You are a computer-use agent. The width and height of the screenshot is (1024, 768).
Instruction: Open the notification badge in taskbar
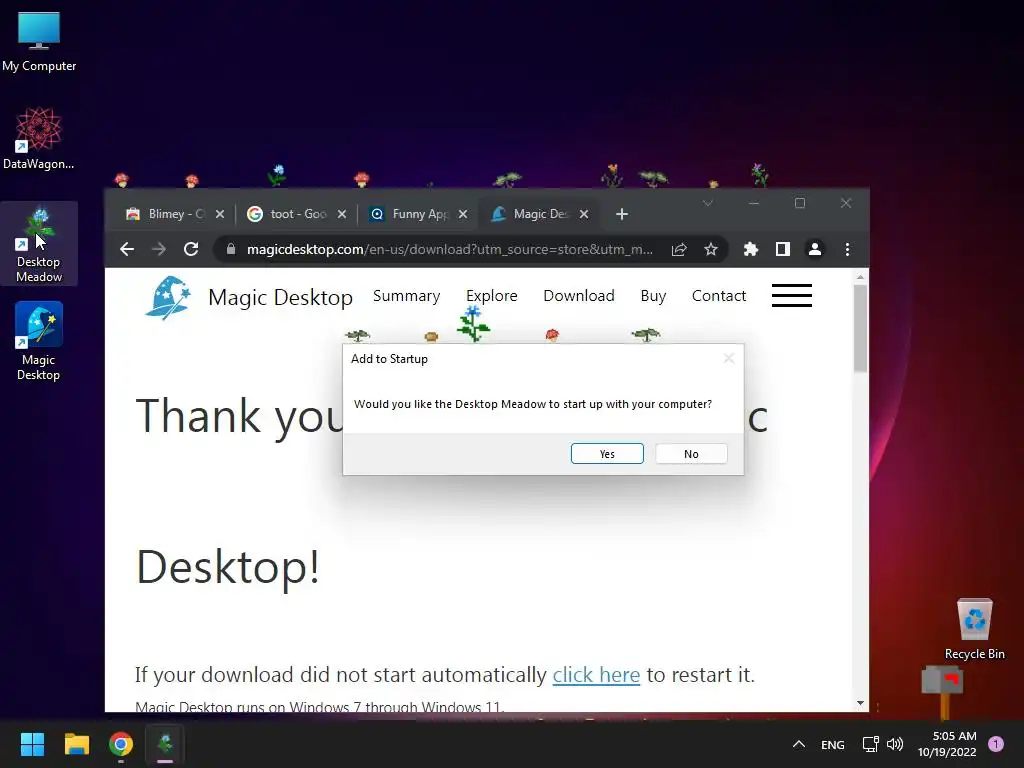coord(995,744)
